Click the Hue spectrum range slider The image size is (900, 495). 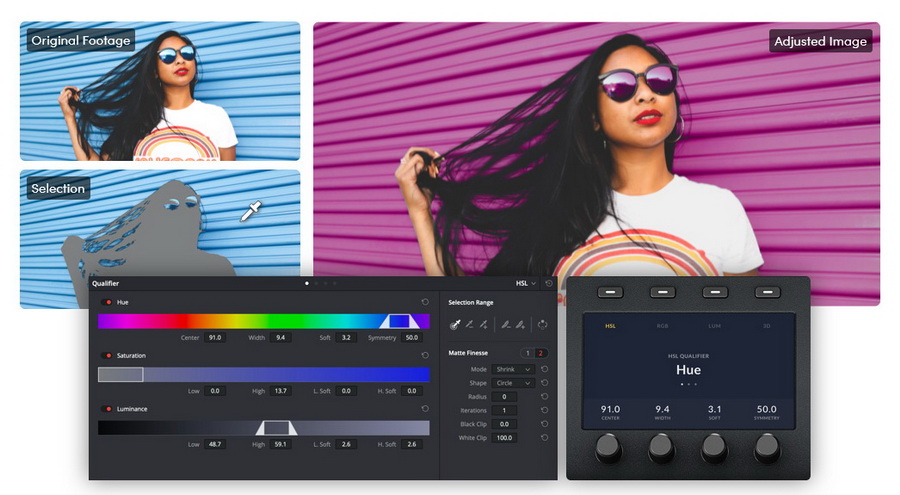(263, 321)
